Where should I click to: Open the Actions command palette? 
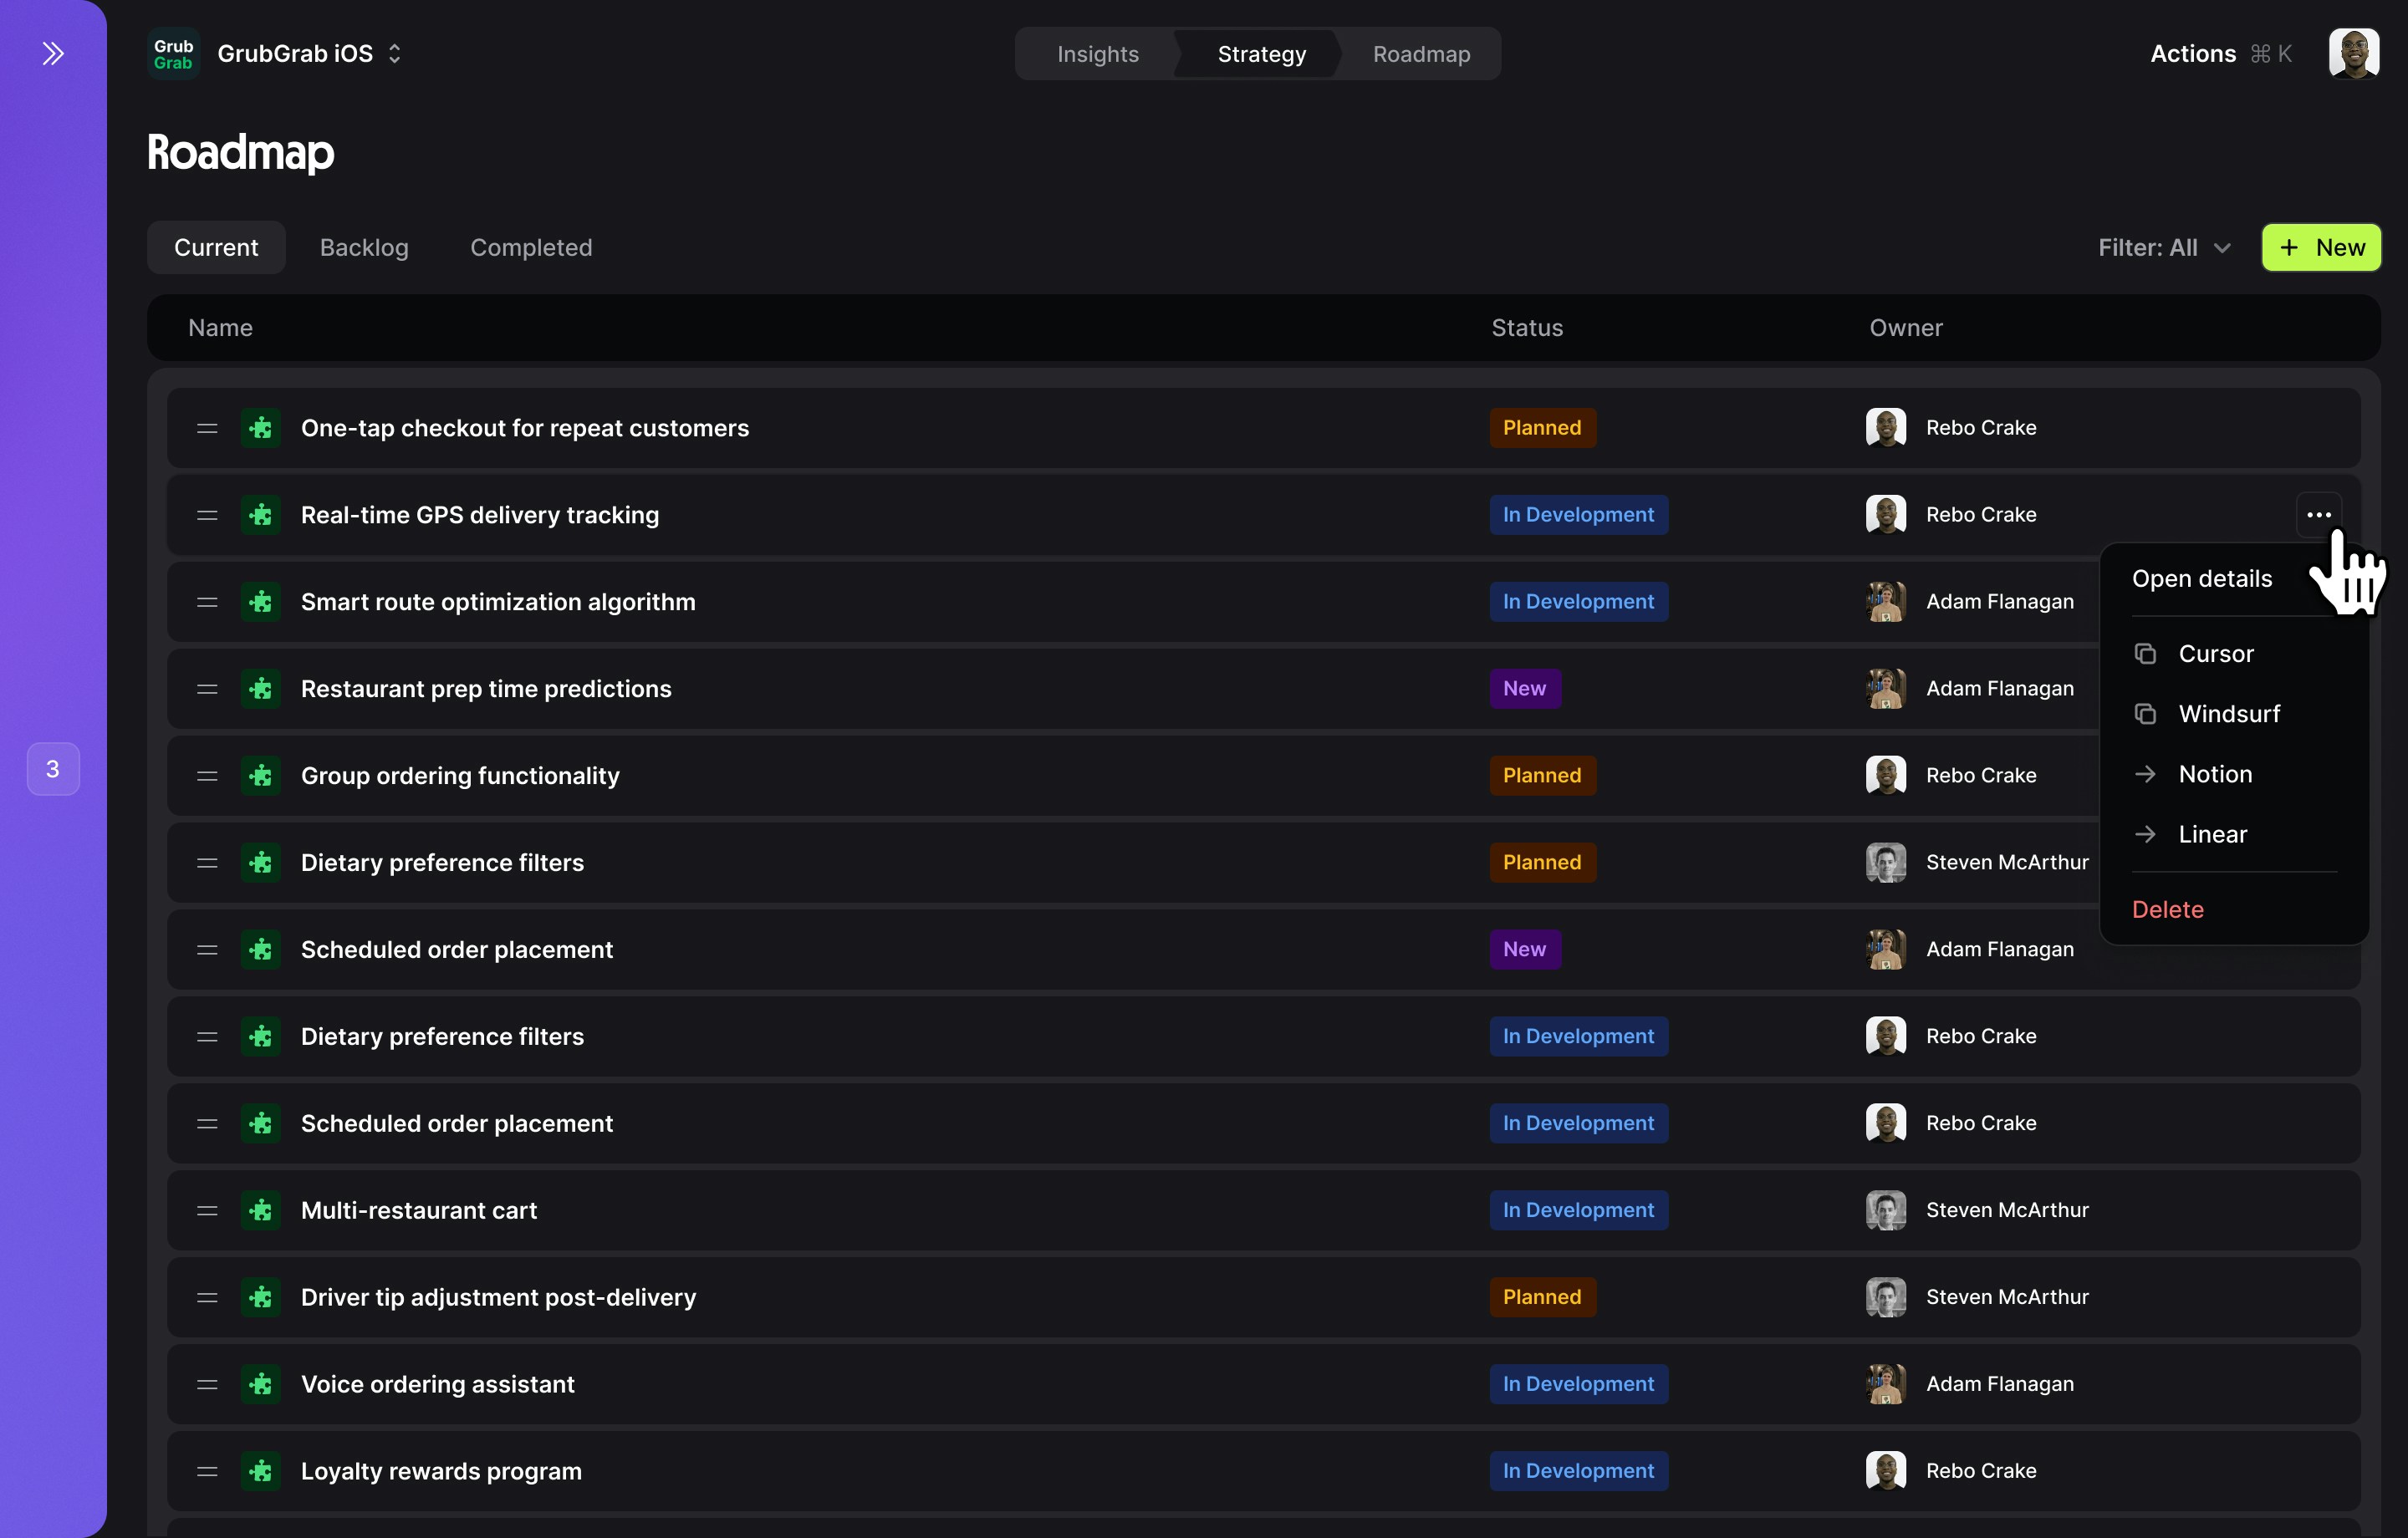(2192, 53)
